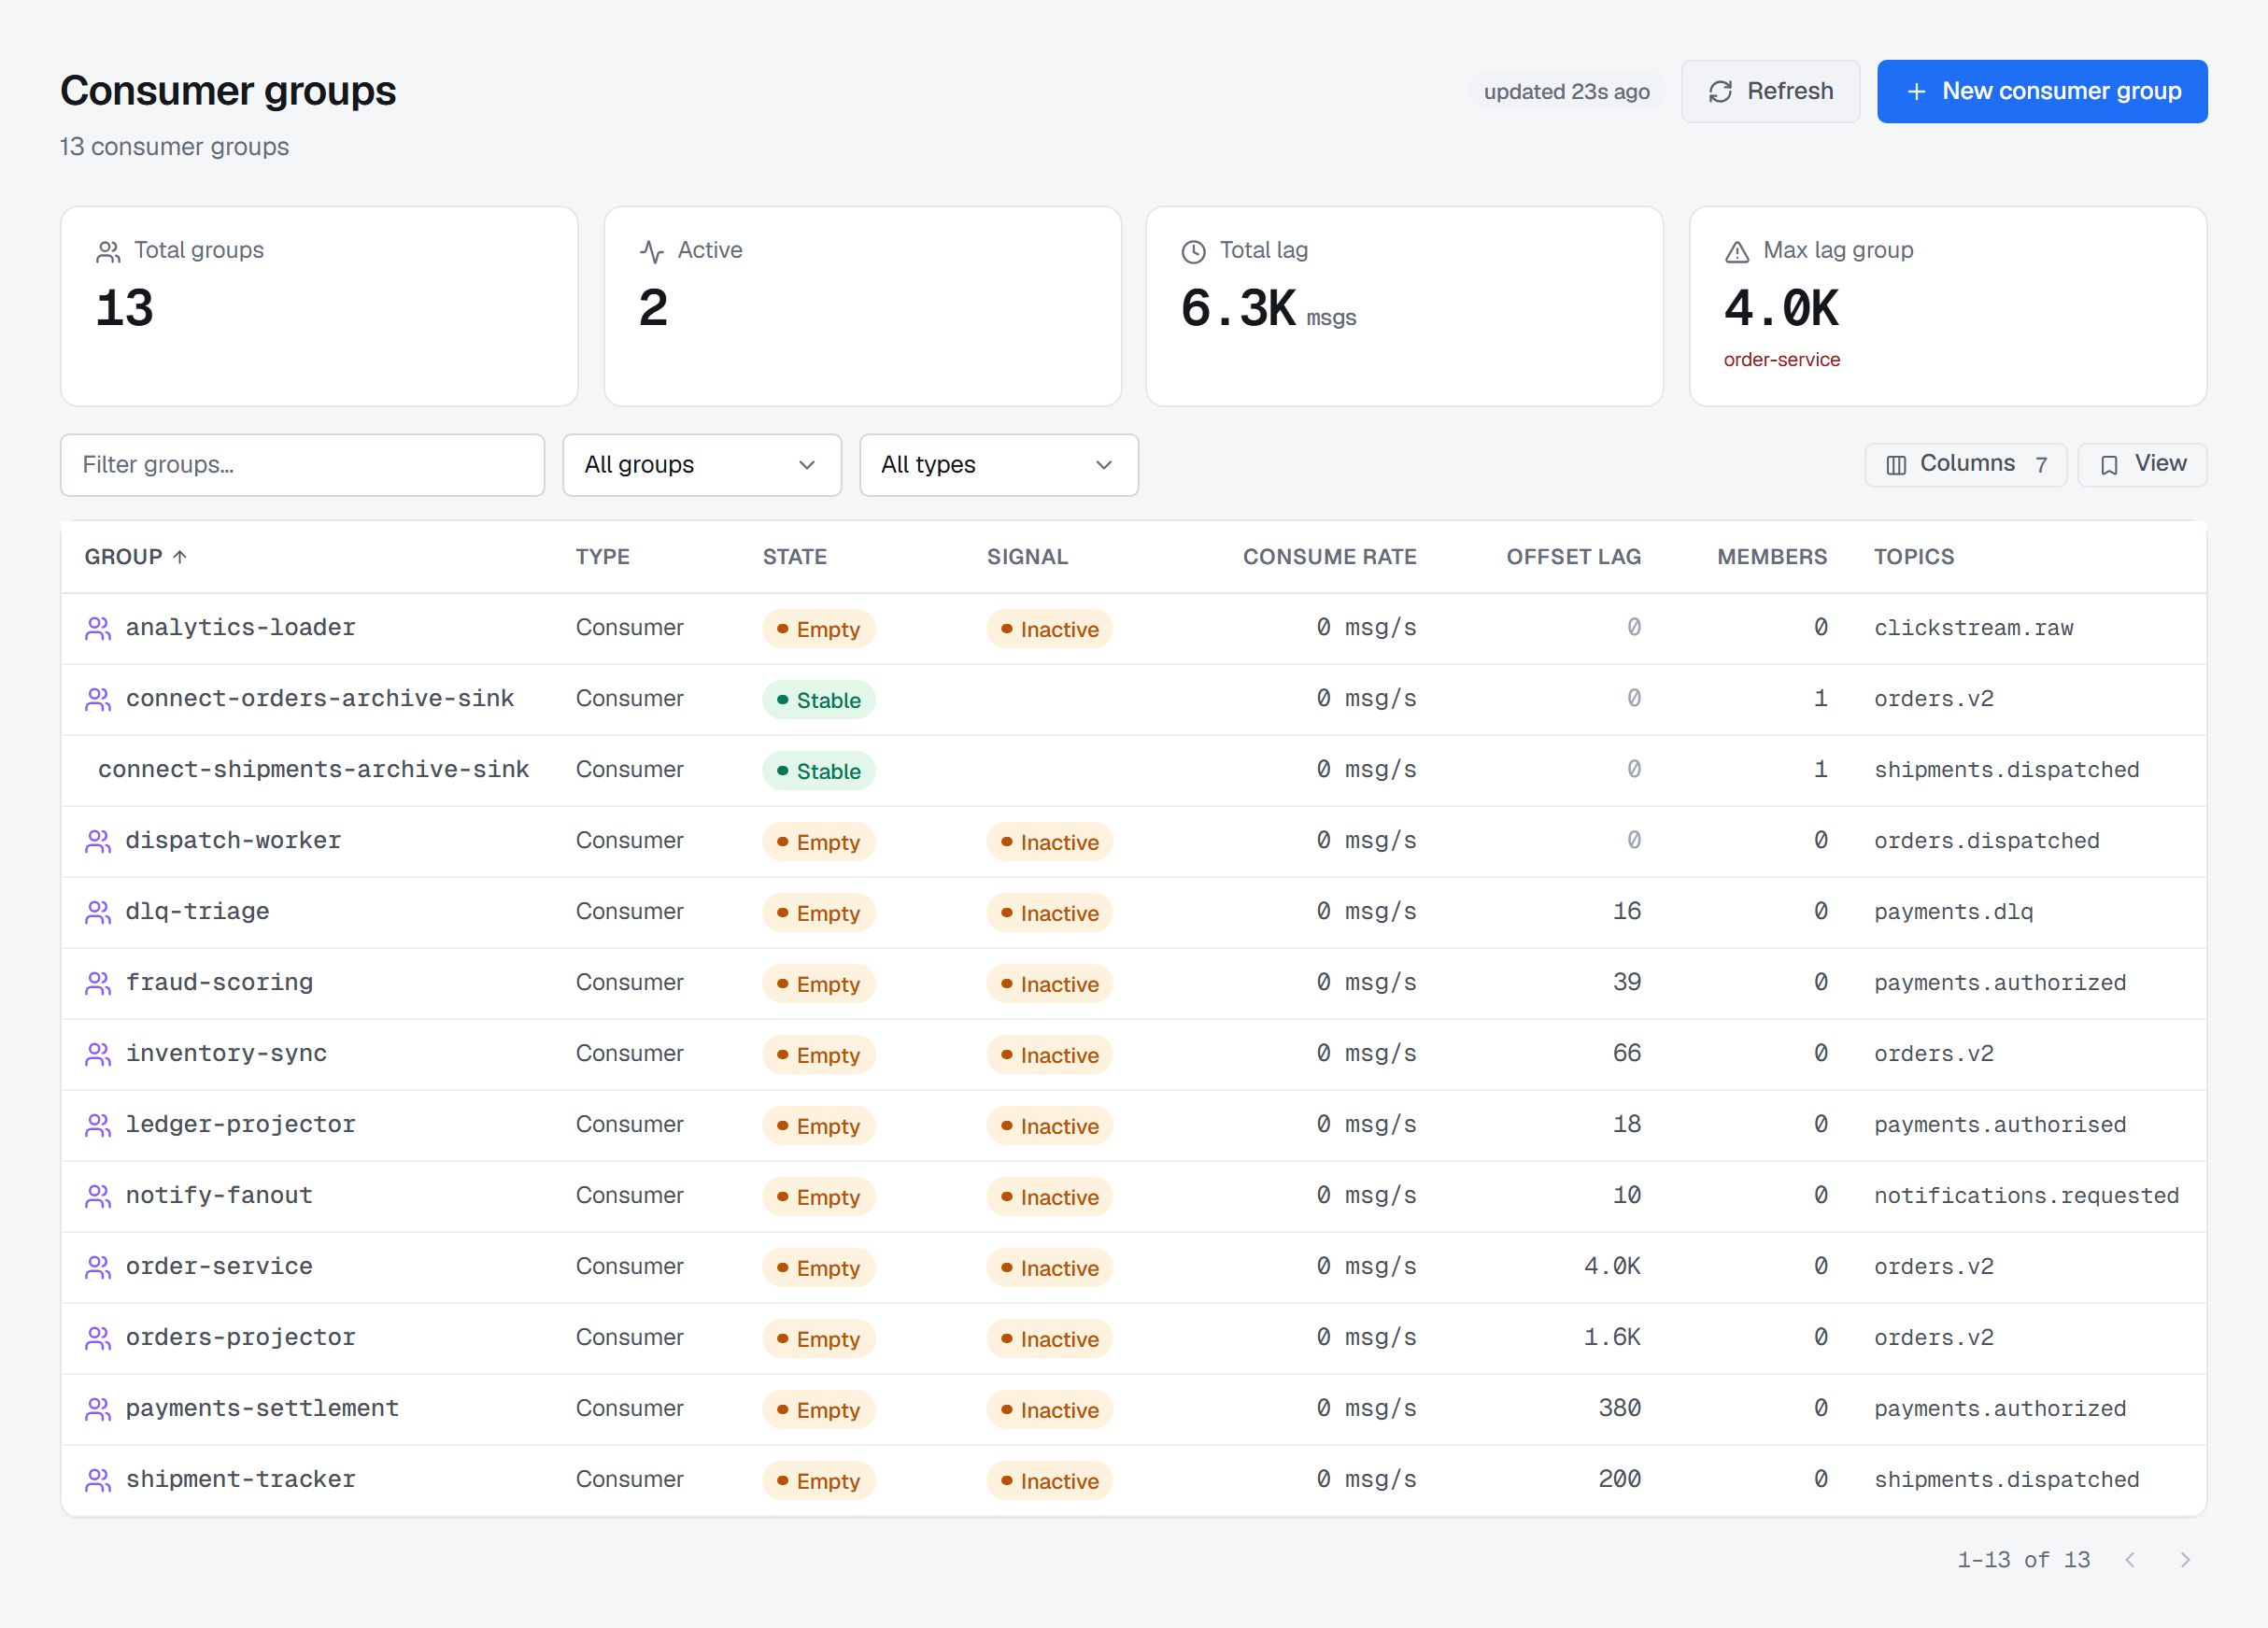2268x1628 pixels.
Task: Click the Inactive signal badge for dlq-triage
Action: pyautogui.click(x=1050, y=913)
